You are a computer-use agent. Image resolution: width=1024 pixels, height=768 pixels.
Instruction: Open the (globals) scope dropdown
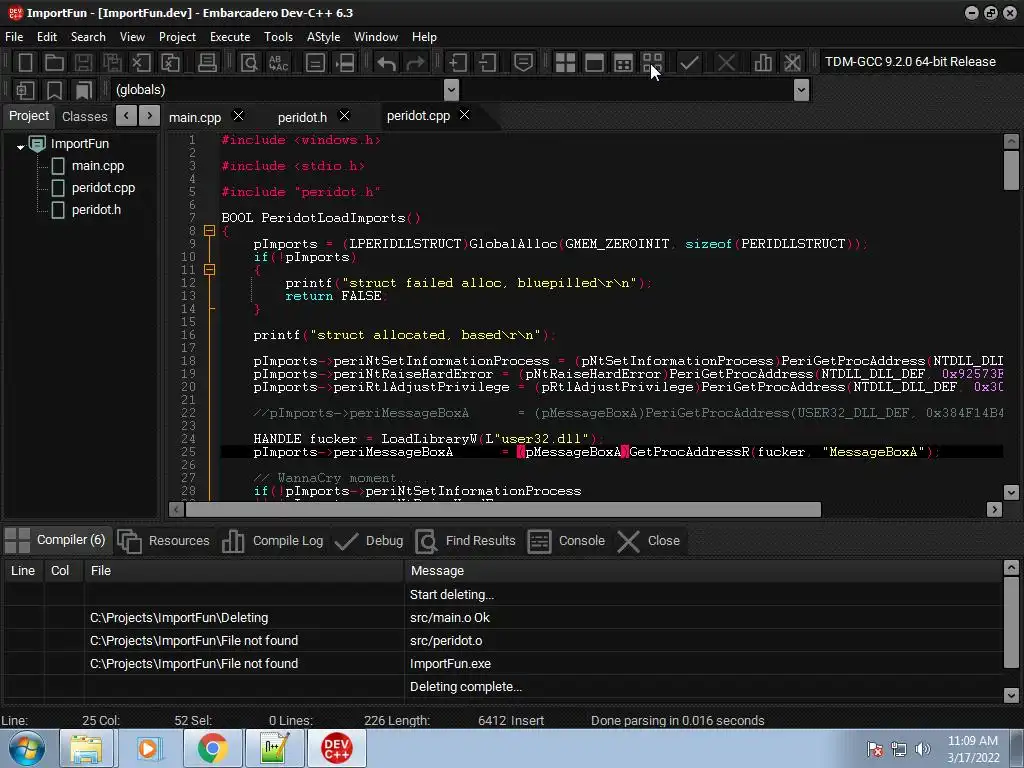click(x=450, y=90)
